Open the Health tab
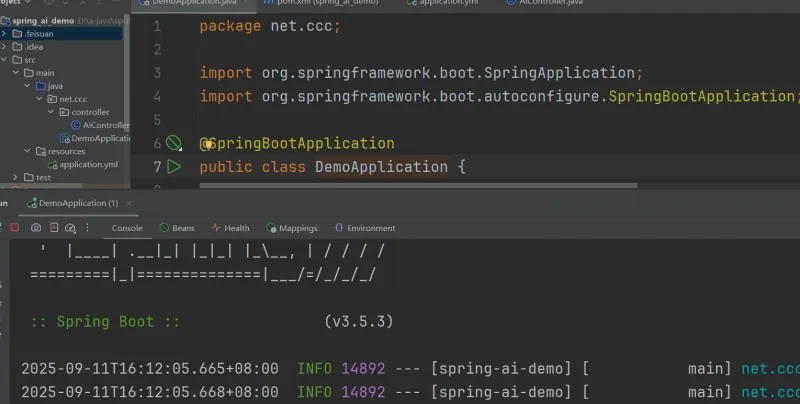This screenshot has width=800, height=404. pyautogui.click(x=230, y=228)
